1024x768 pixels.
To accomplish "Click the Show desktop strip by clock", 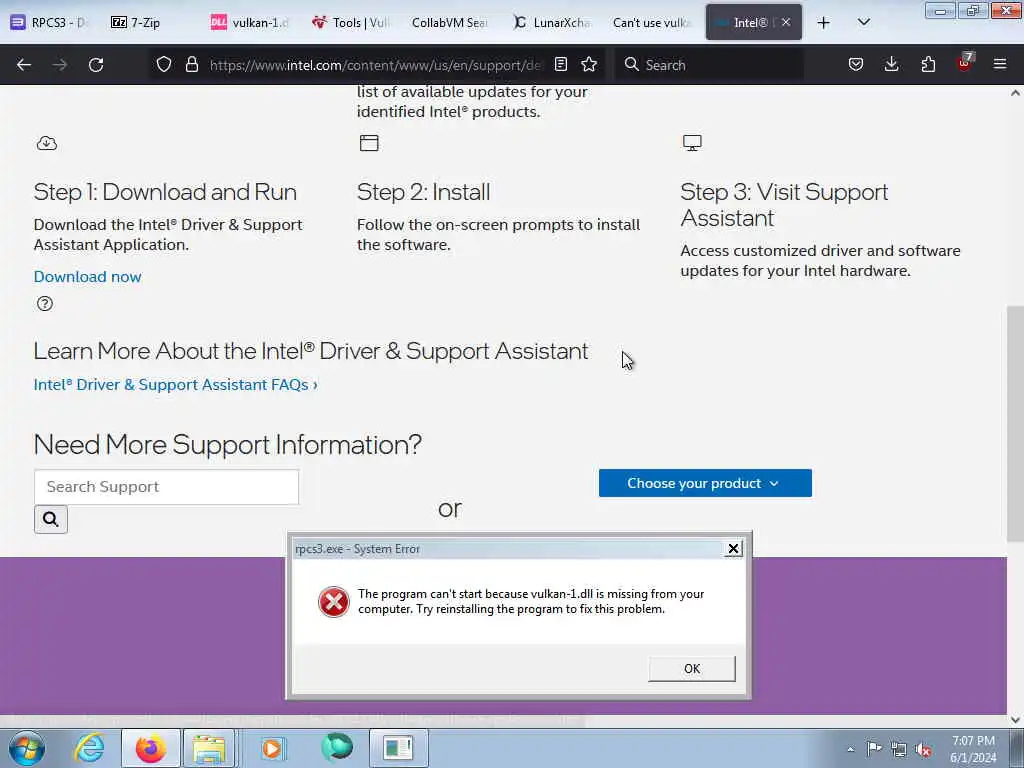I will click(1017, 748).
